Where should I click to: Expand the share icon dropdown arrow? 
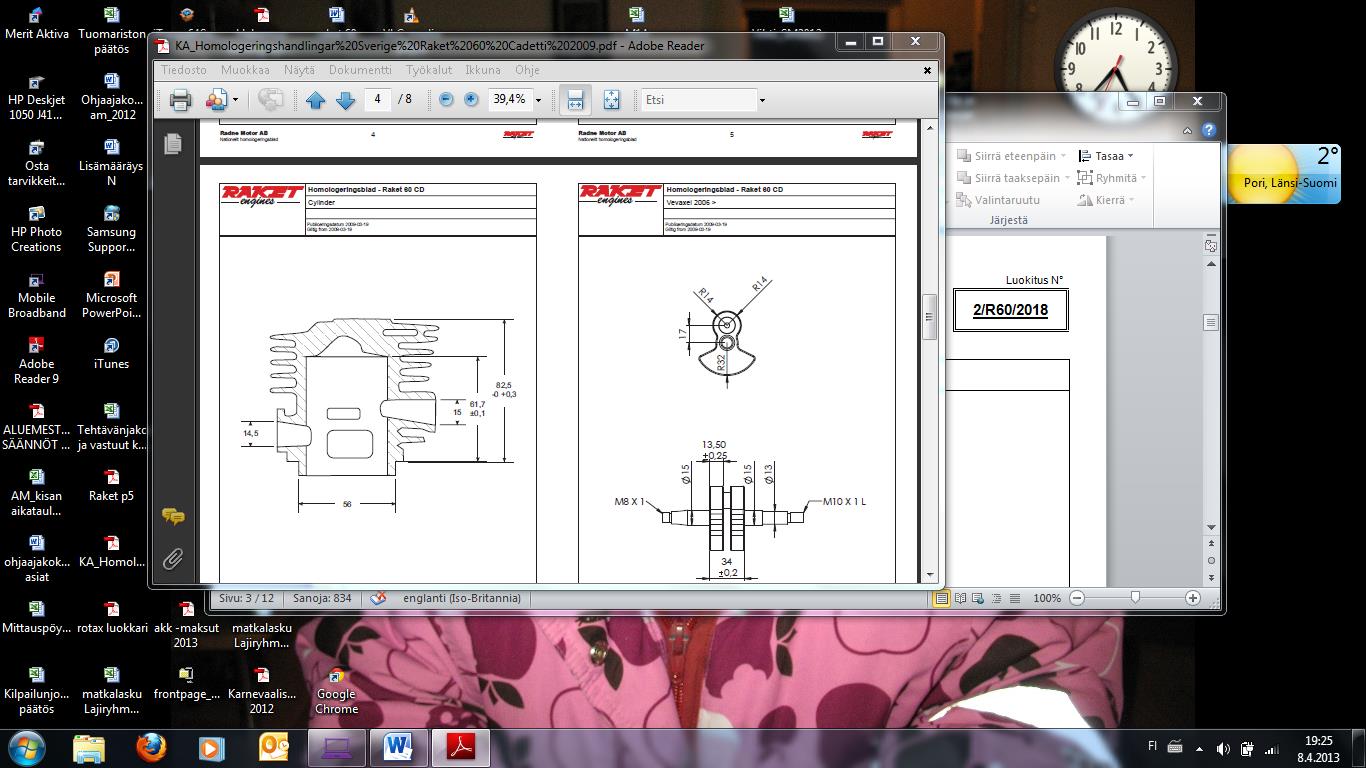click(235, 100)
